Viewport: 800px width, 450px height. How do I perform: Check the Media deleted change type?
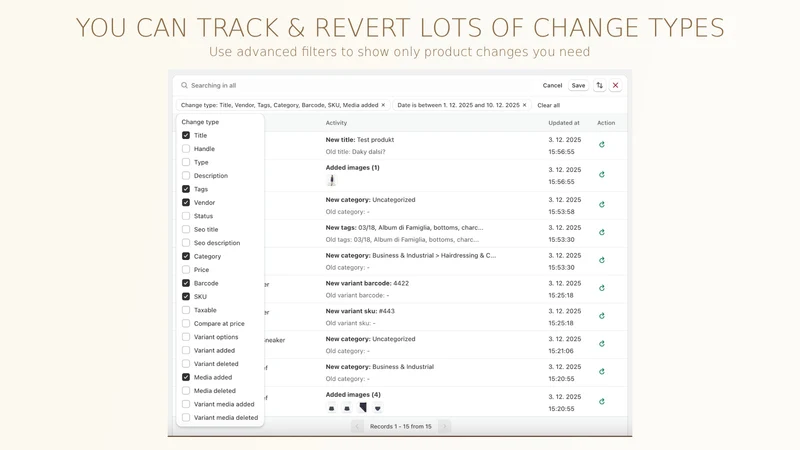pos(186,391)
